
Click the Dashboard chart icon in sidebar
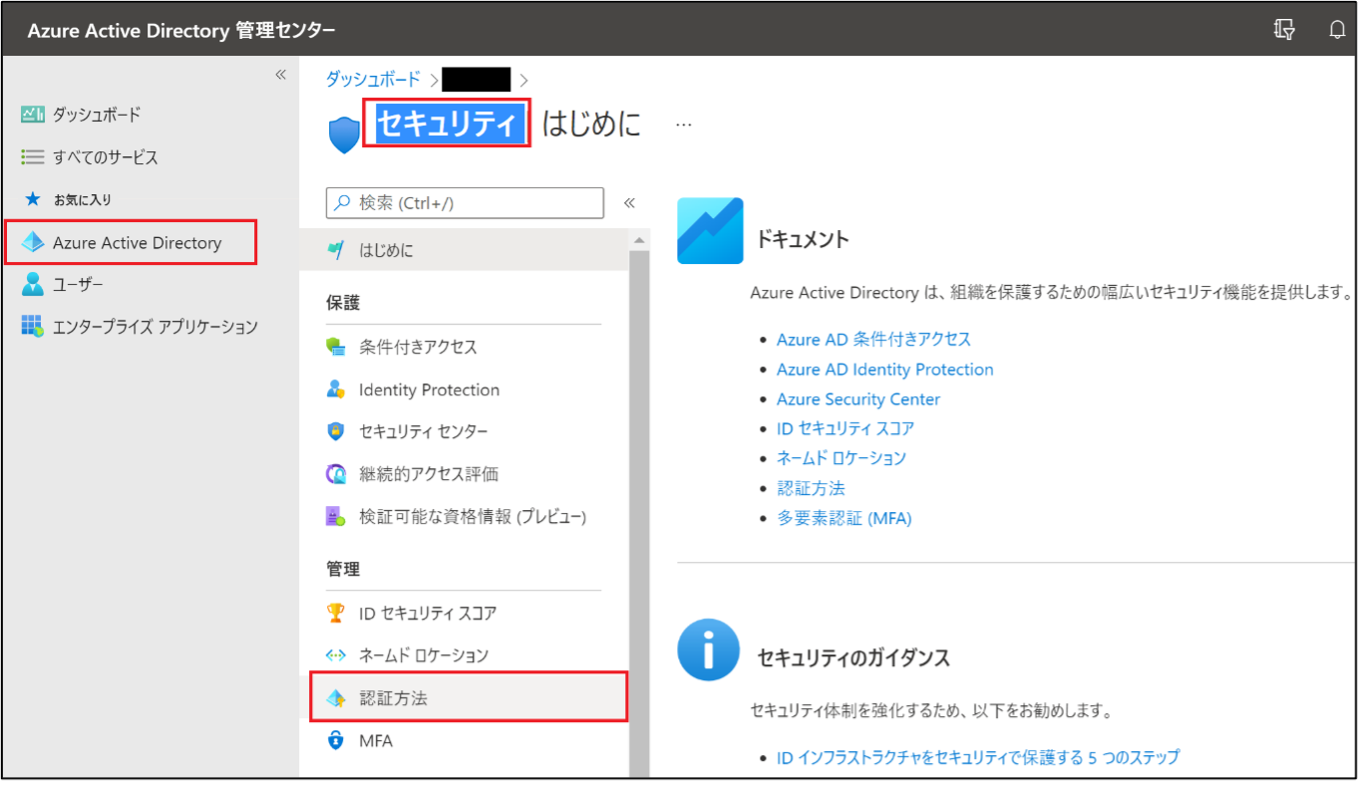pos(33,115)
